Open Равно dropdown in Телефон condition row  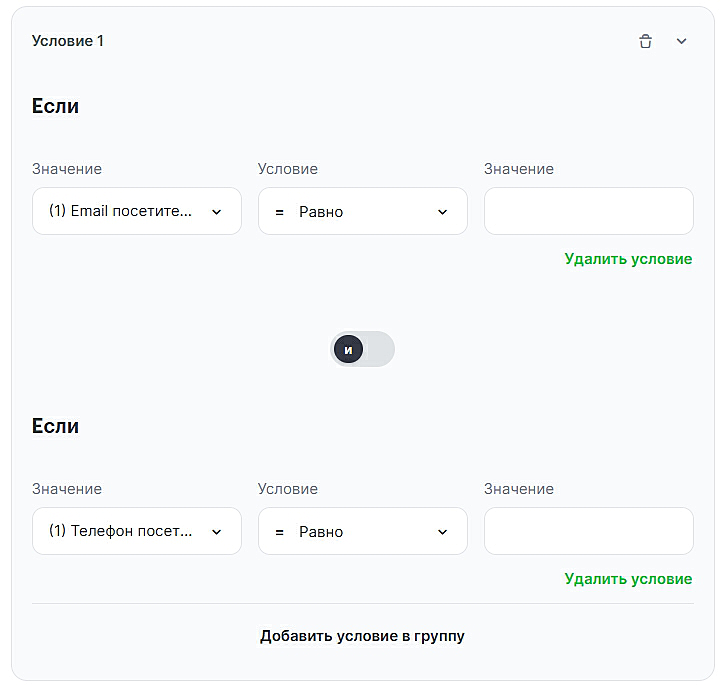(x=363, y=531)
